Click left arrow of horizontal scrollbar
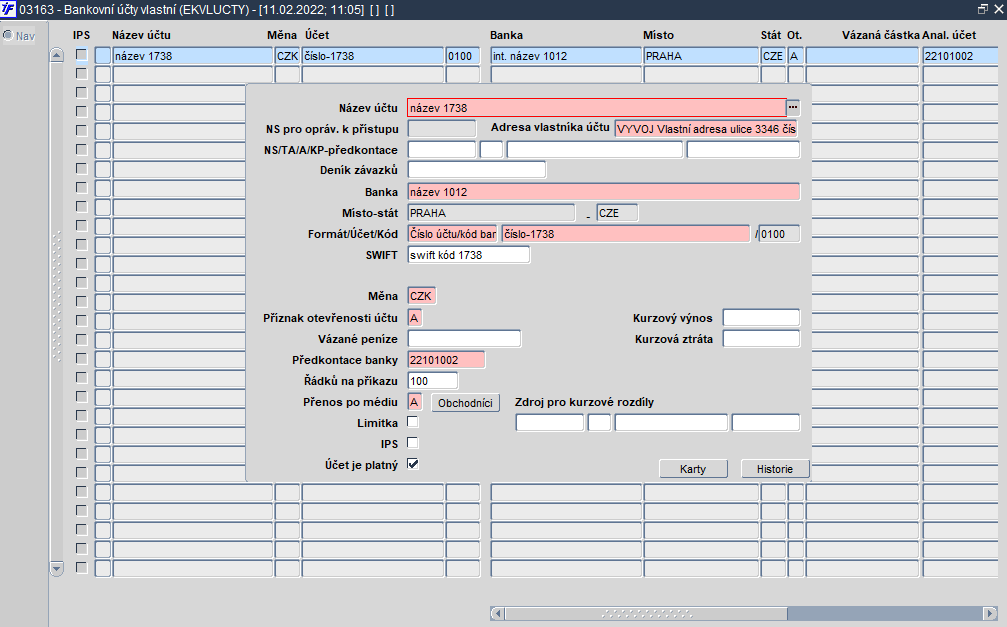Image resolution: width=1007 pixels, height=627 pixels. [x=497, y=613]
